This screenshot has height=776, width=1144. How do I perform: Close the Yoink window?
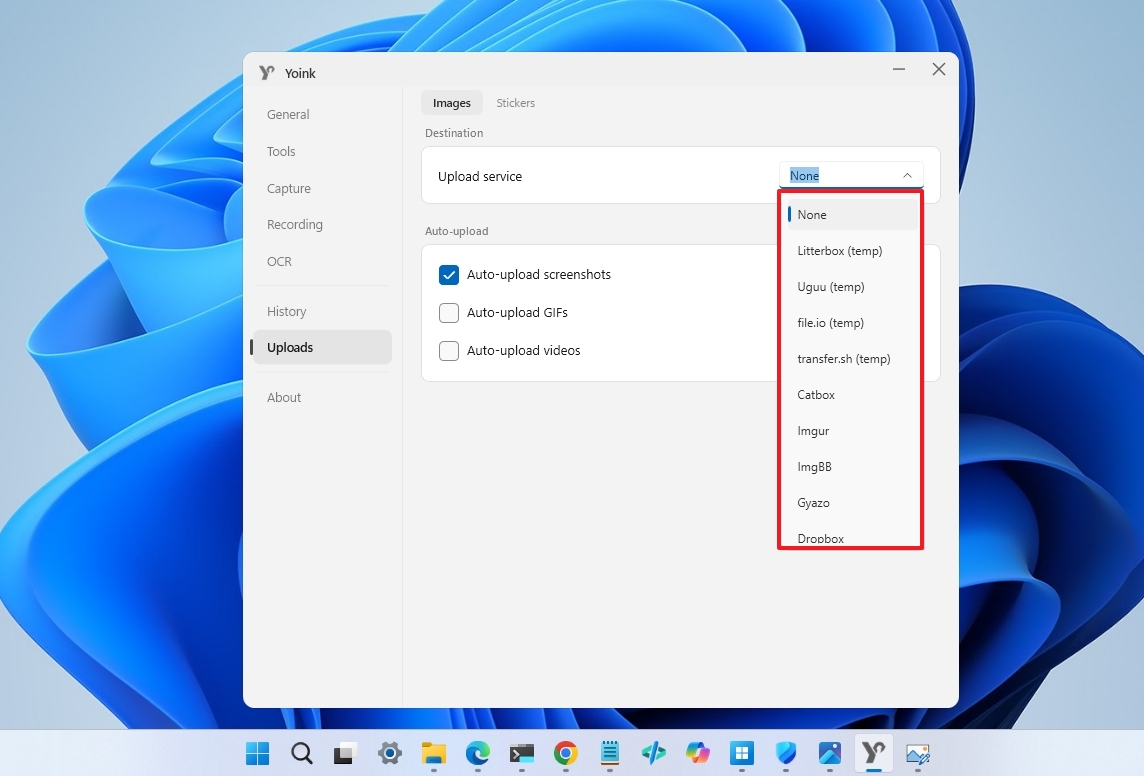(939, 69)
